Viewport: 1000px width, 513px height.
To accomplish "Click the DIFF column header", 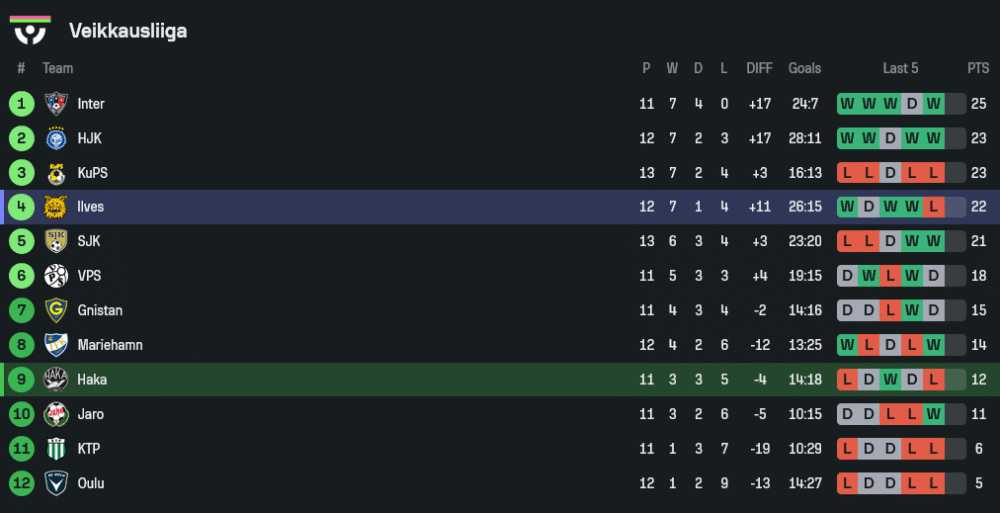I will click(x=759, y=68).
